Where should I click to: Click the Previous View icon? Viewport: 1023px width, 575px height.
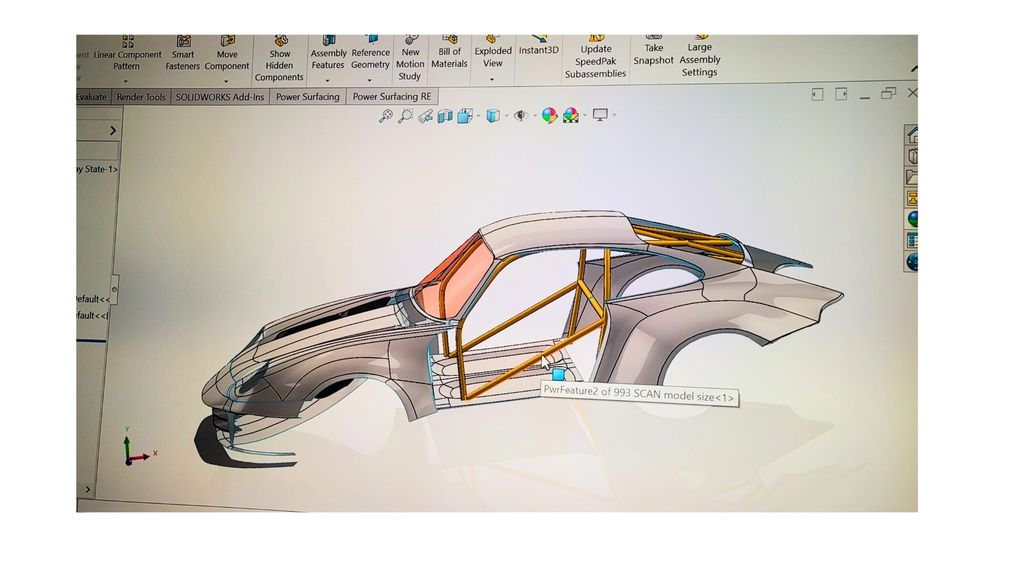[425, 117]
